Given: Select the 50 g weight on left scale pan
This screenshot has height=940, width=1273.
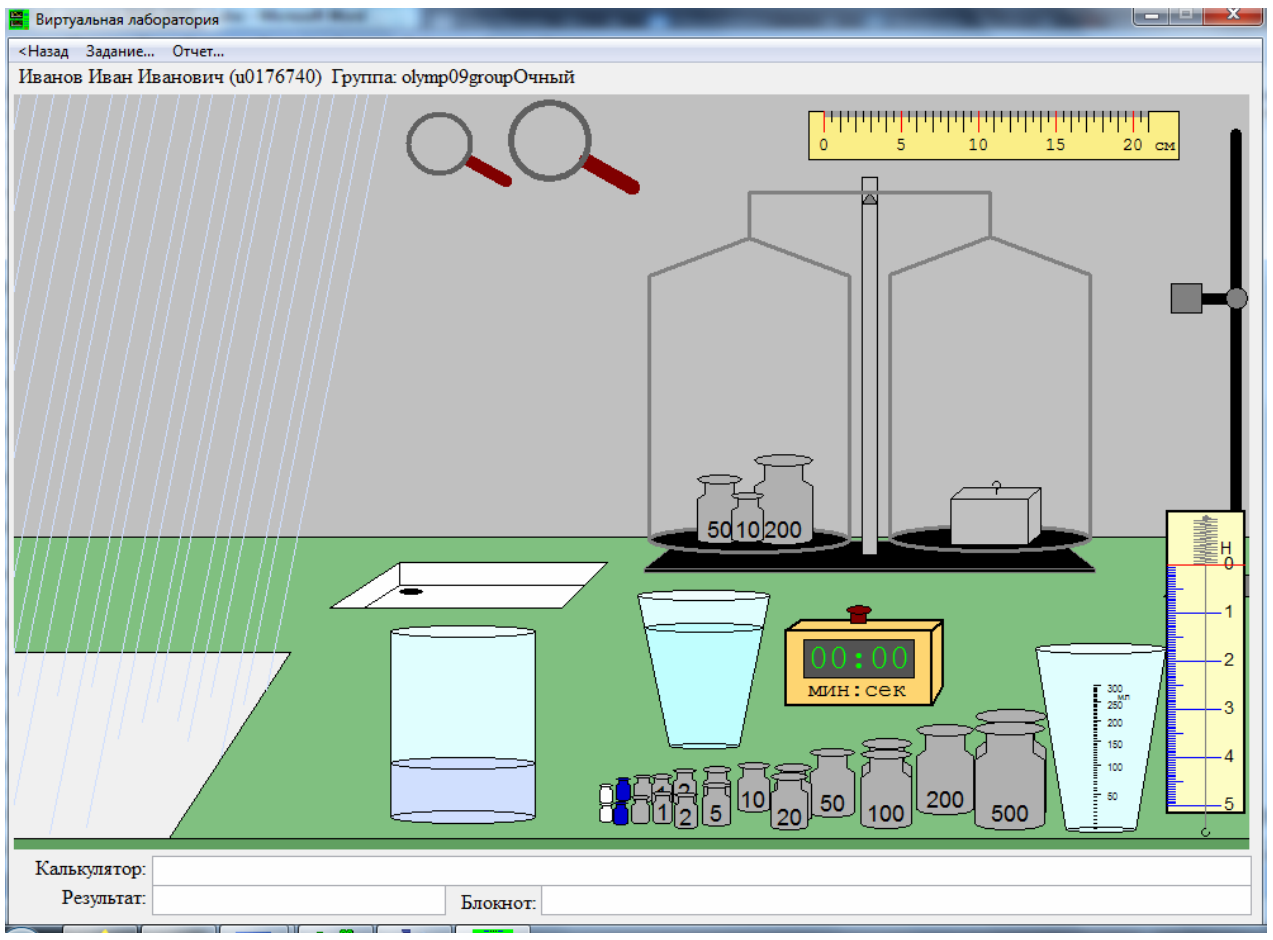Looking at the screenshot, I should [x=718, y=510].
